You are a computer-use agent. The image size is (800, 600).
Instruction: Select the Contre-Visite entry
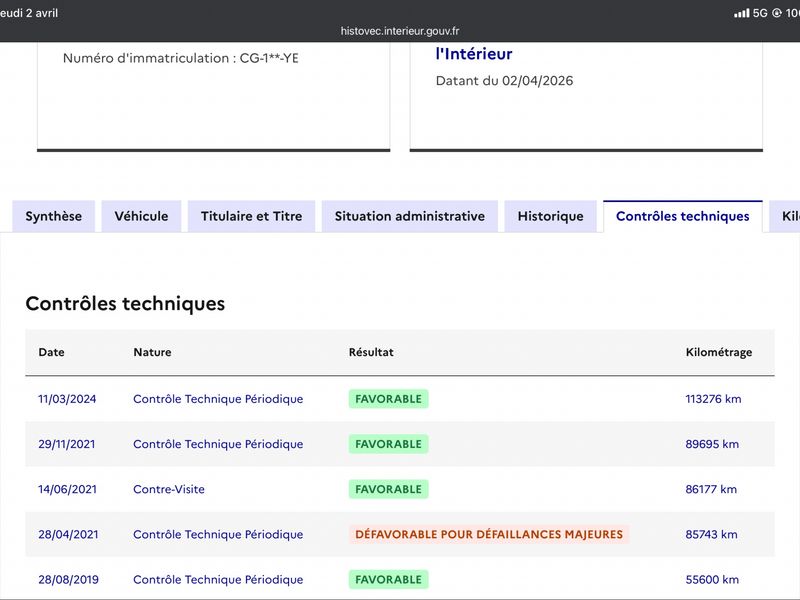pos(169,489)
